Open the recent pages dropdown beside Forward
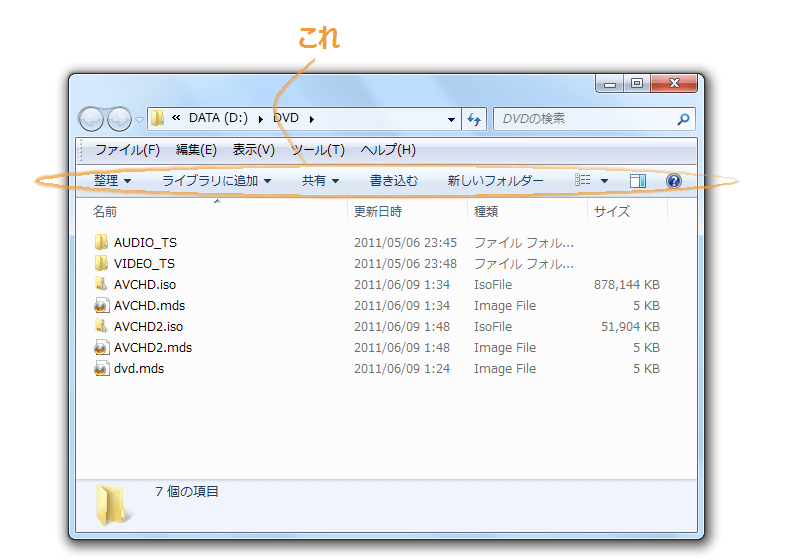791x560 pixels. pos(139,120)
